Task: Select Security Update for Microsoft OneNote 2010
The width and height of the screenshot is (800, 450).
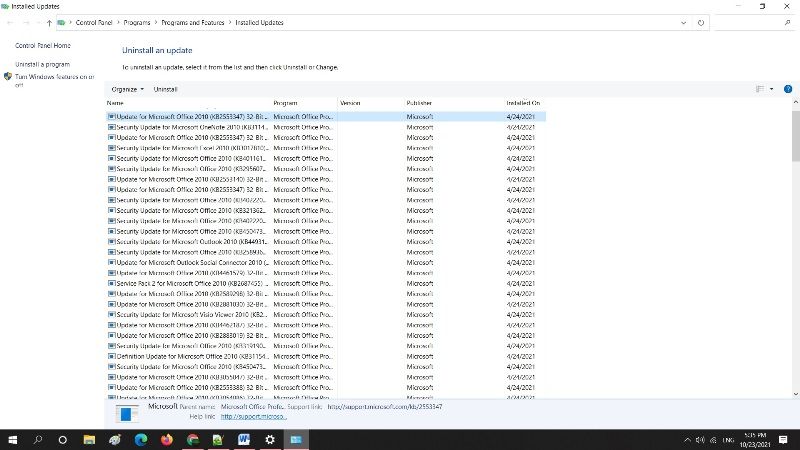Action: (x=326, y=127)
